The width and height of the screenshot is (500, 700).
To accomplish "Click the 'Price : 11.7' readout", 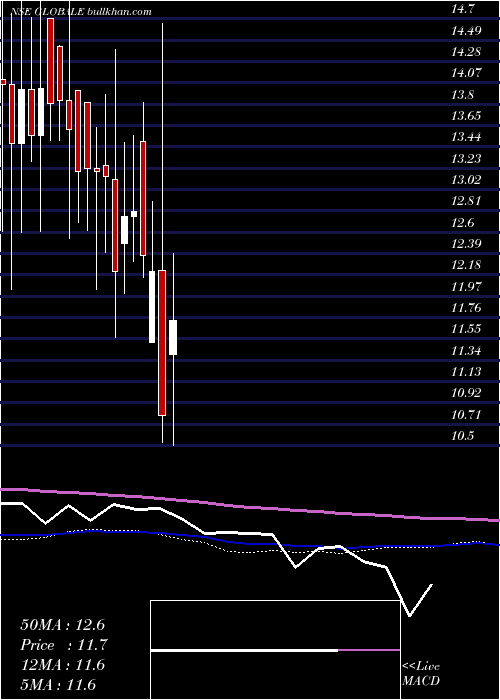I will (64, 645).
